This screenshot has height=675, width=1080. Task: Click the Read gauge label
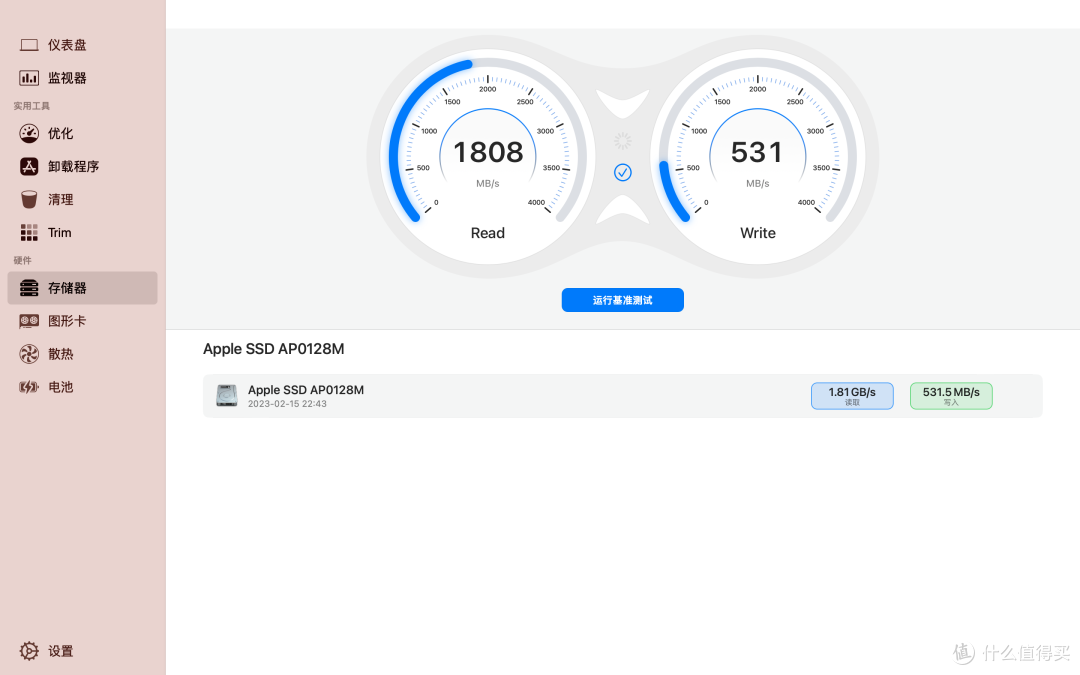(x=488, y=233)
